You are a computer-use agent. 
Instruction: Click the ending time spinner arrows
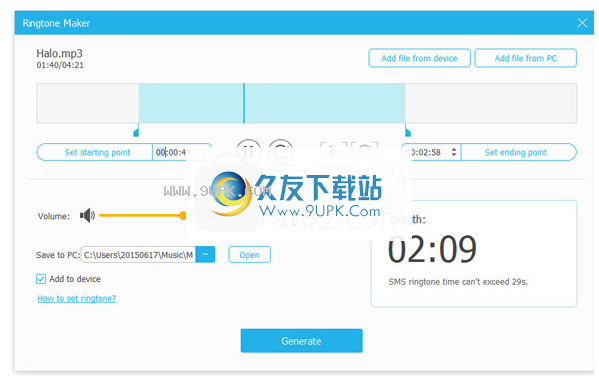coord(454,152)
